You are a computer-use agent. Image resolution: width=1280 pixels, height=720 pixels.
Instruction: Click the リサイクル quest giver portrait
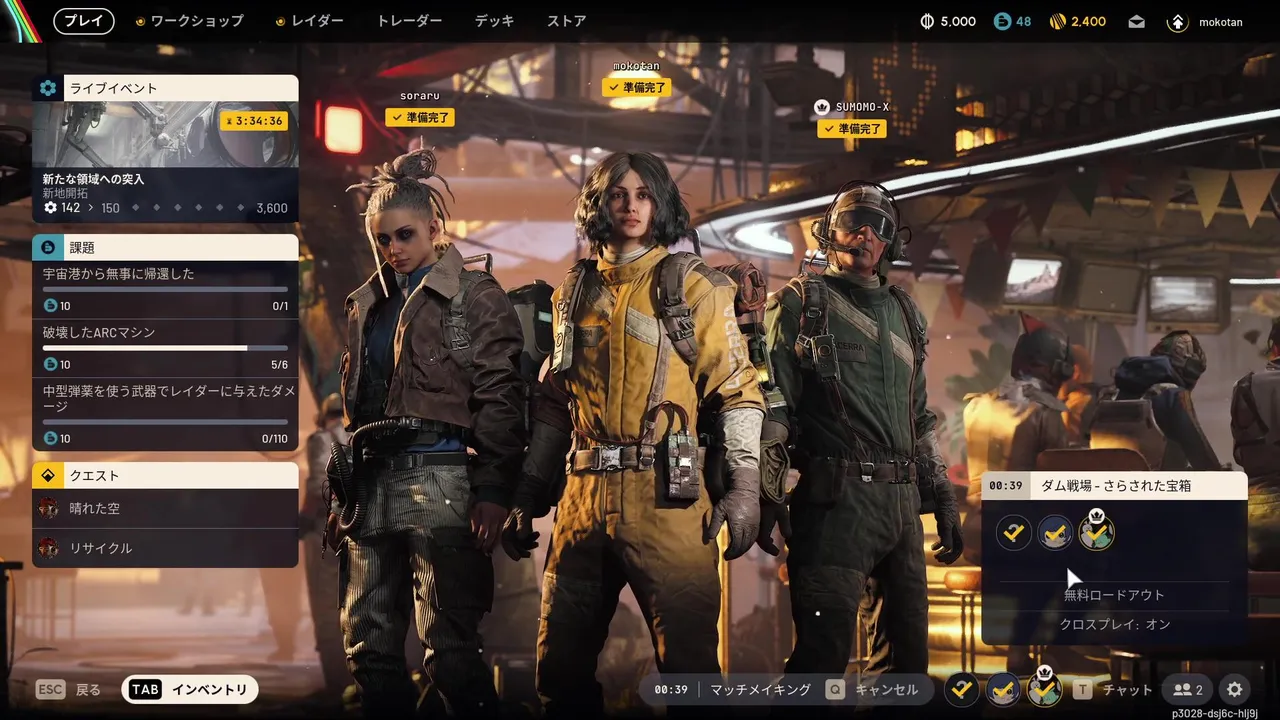(49, 548)
